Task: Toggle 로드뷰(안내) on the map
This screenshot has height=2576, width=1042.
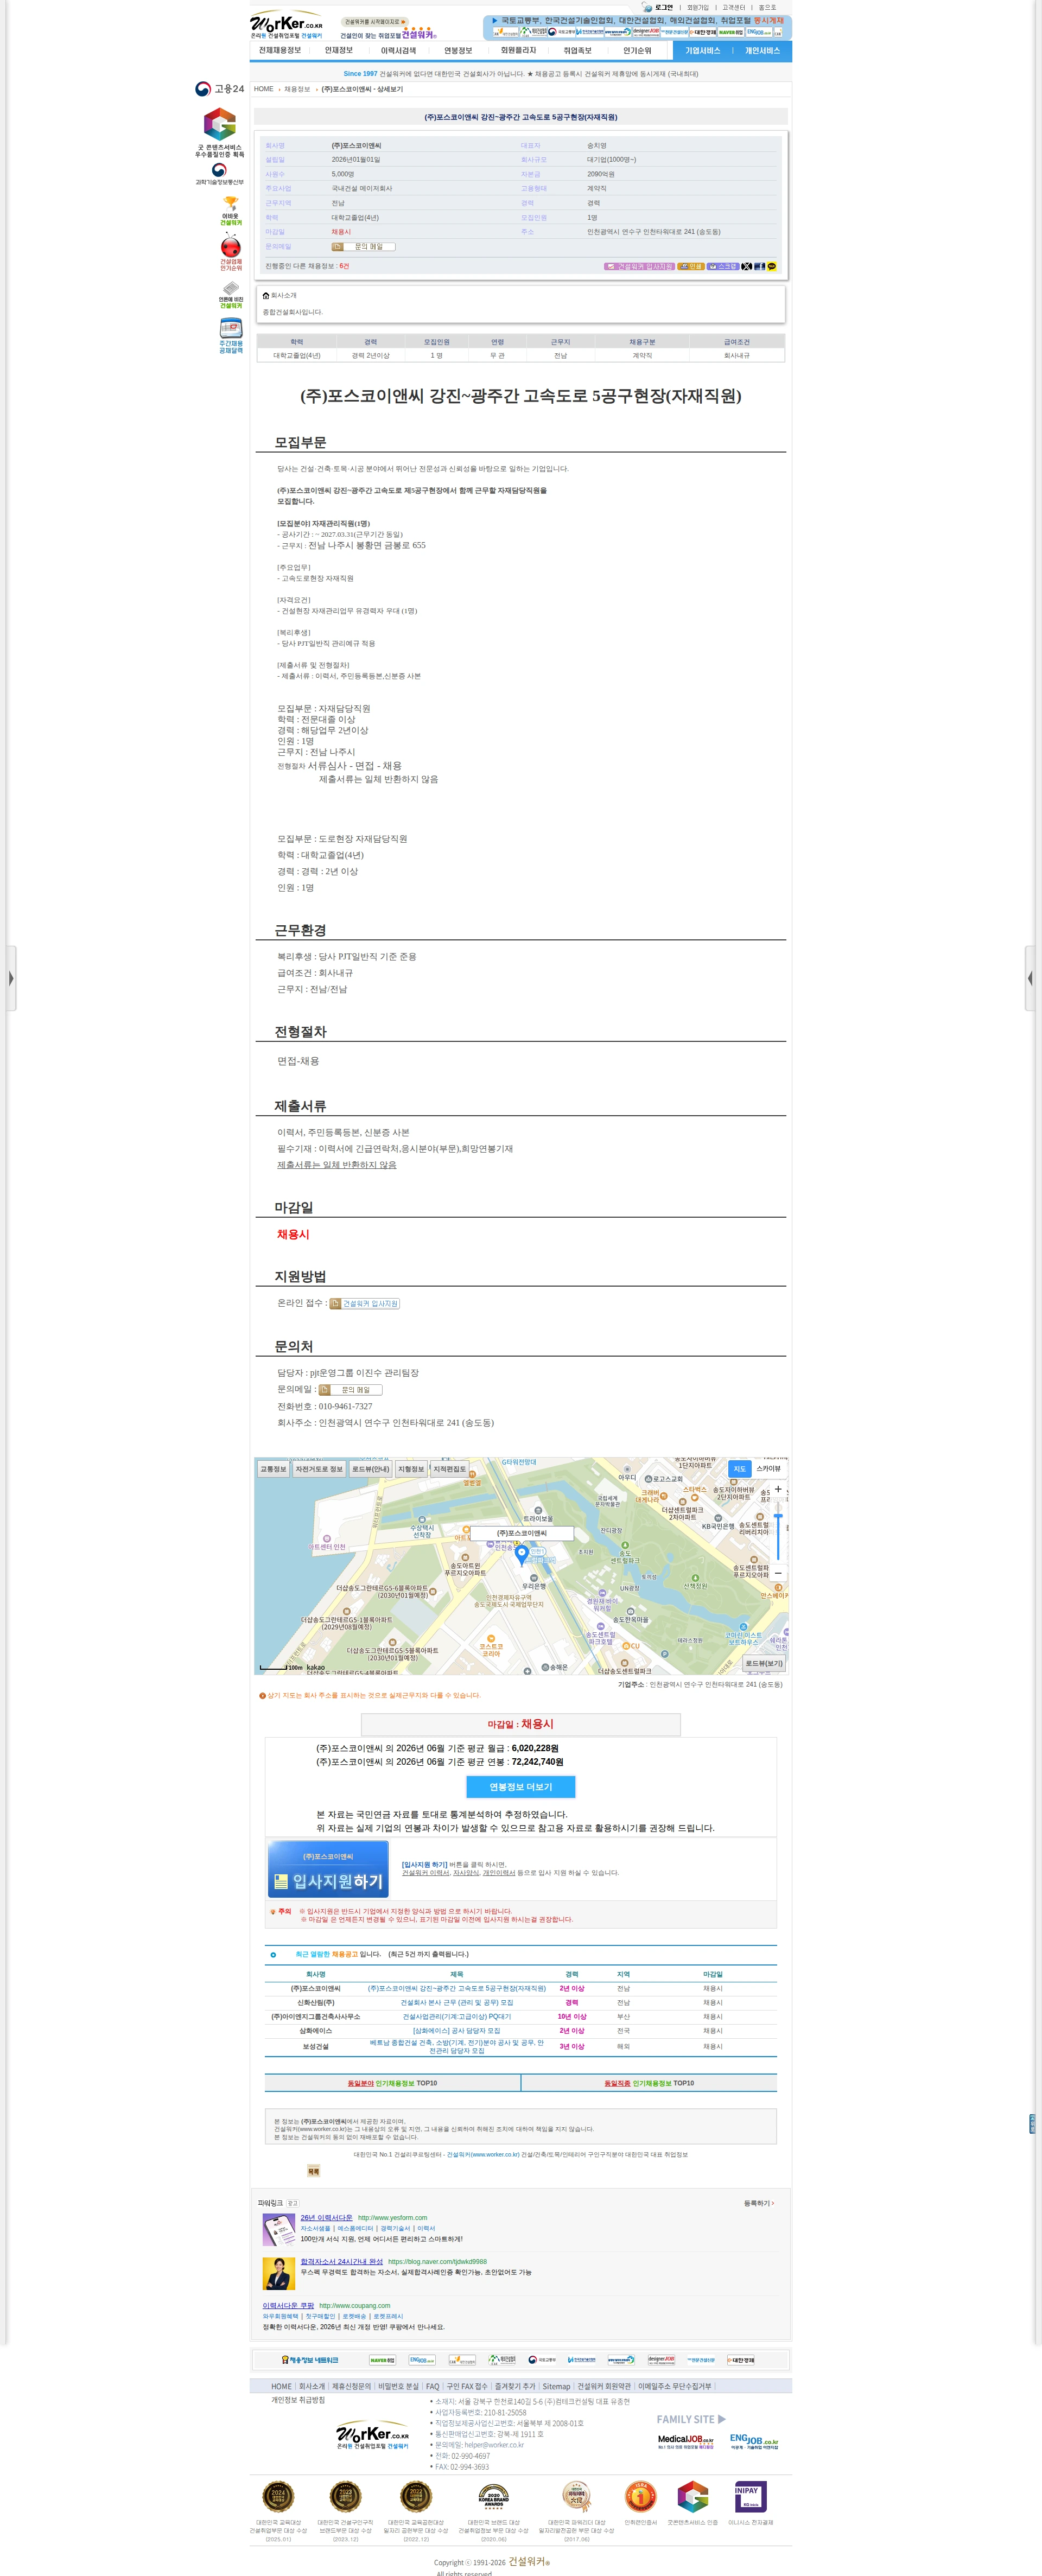Action: pyautogui.click(x=371, y=1469)
